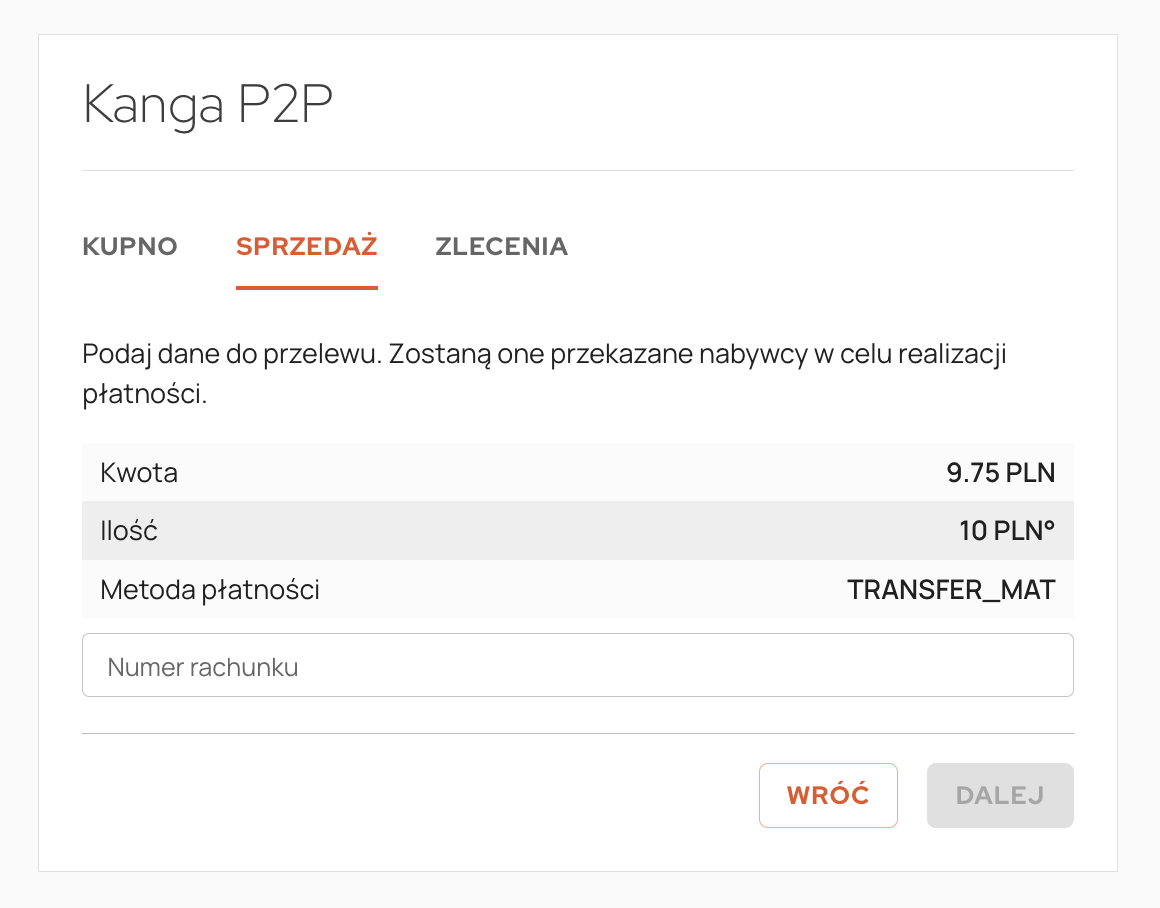Switch to the KUPNO tab
Image resolution: width=1160 pixels, height=908 pixels.
[x=130, y=246]
